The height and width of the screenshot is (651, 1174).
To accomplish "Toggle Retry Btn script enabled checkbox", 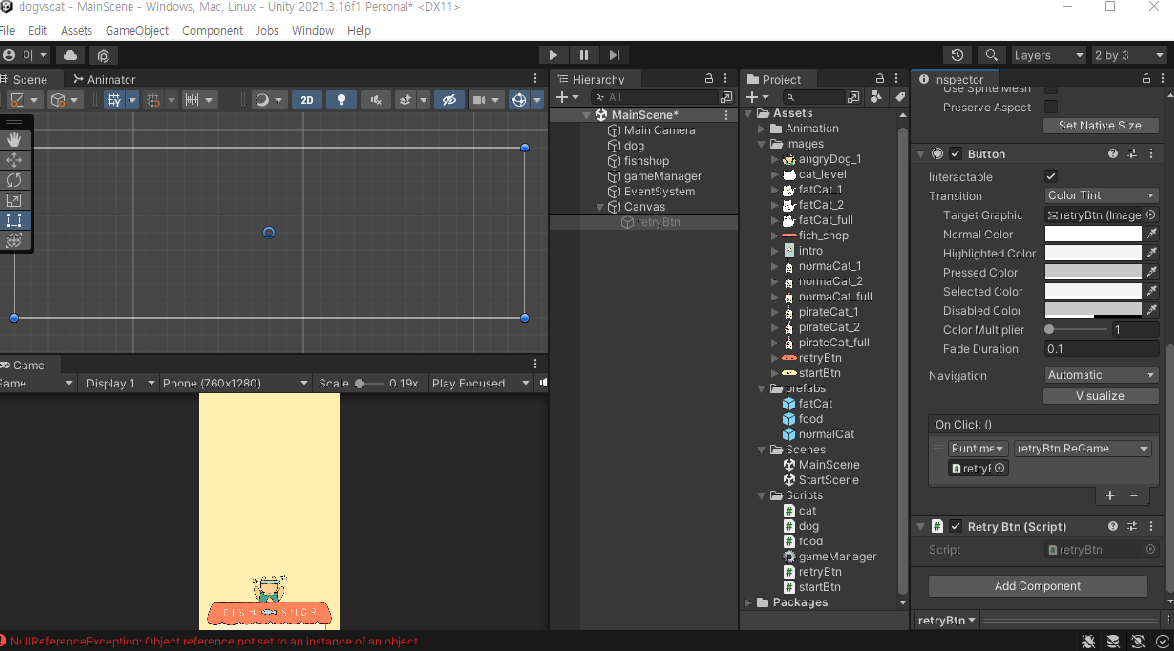I will tap(955, 527).
